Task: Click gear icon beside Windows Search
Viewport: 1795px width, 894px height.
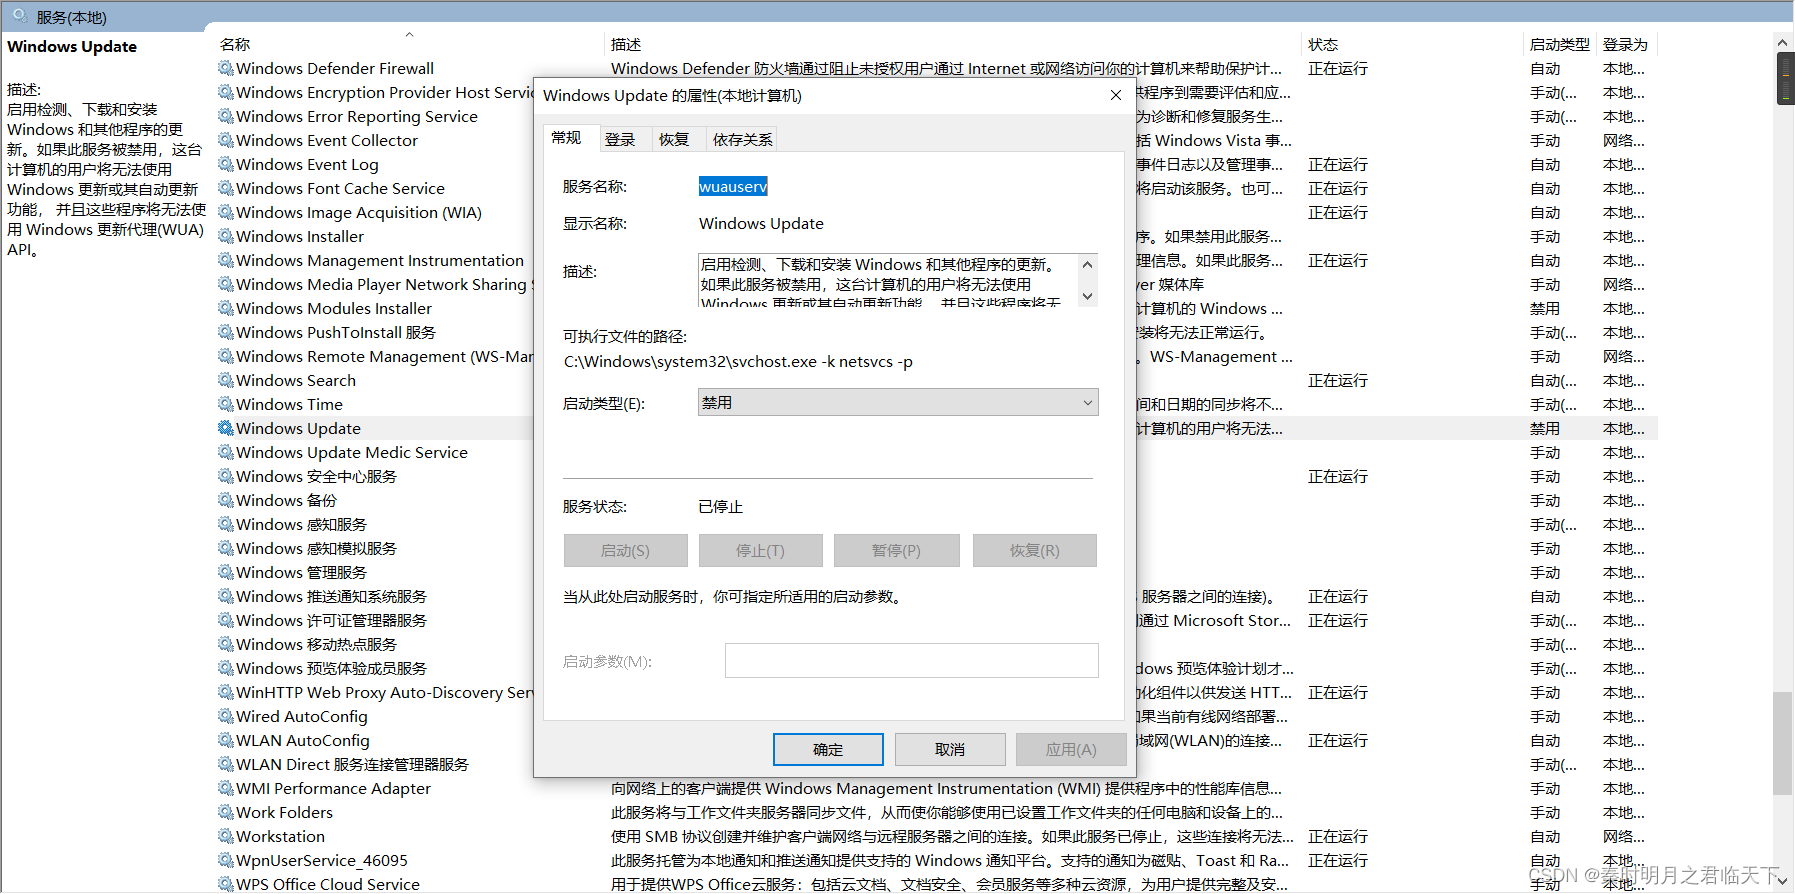Action: click(226, 380)
